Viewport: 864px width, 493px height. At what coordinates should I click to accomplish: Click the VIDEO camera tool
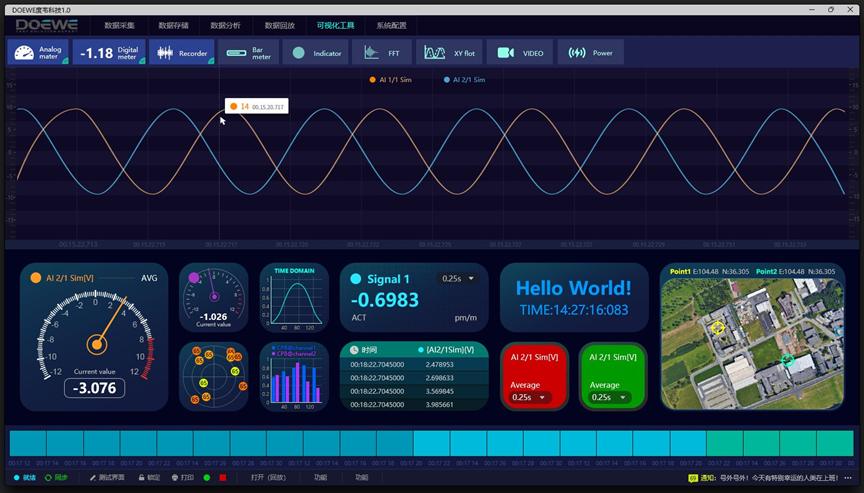(x=520, y=53)
